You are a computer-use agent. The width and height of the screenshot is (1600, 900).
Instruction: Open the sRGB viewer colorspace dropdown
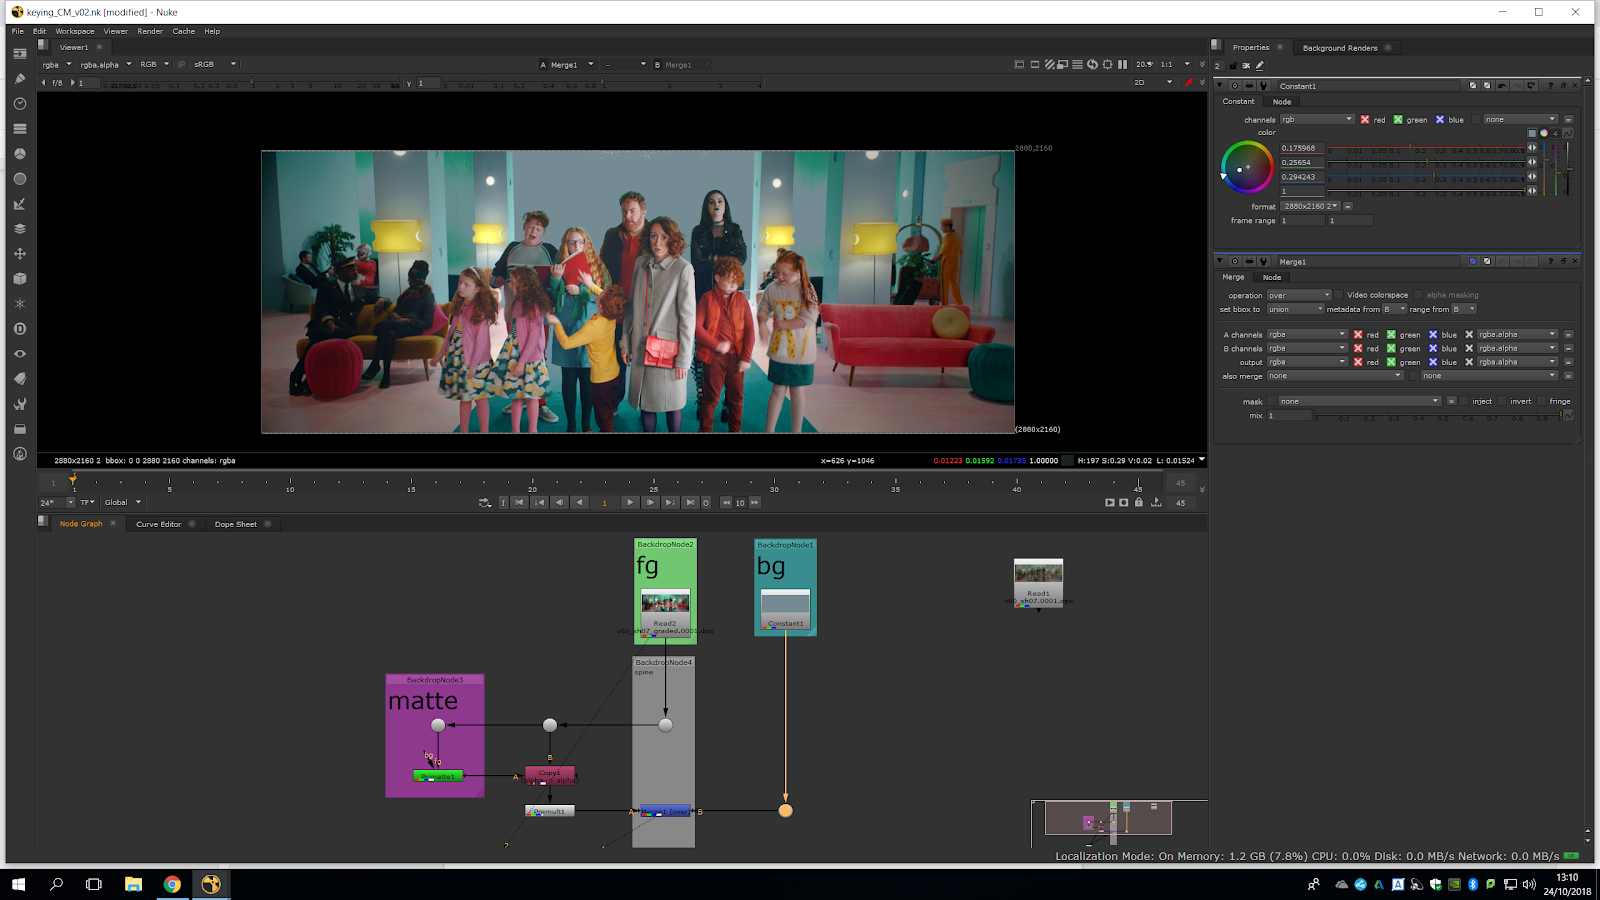click(x=214, y=64)
